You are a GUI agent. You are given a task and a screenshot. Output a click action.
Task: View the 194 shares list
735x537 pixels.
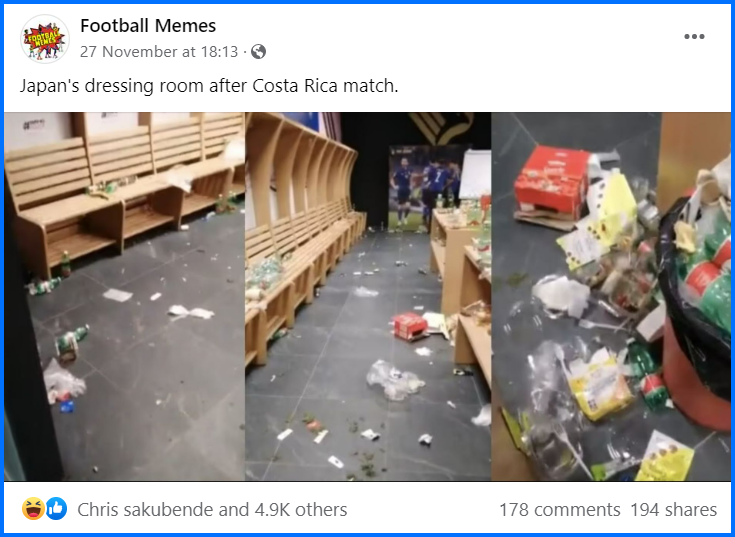[673, 509]
